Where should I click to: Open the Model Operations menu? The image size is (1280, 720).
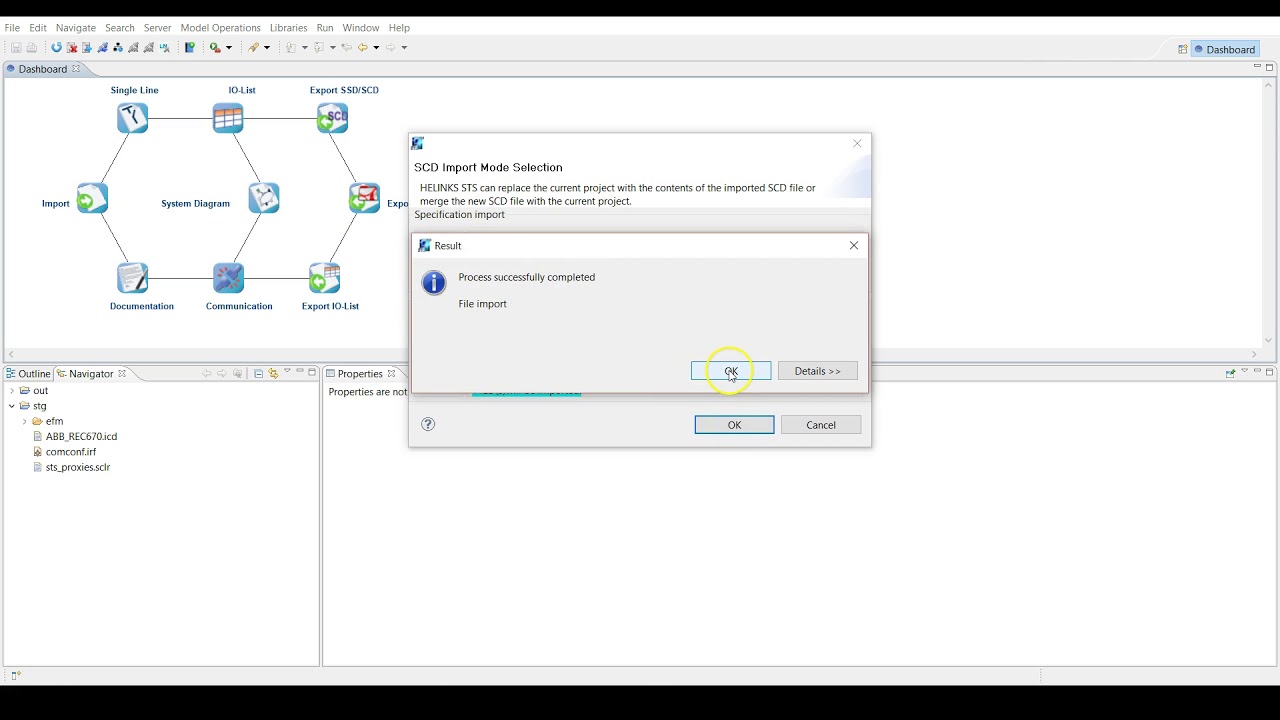pyautogui.click(x=220, y=27)
